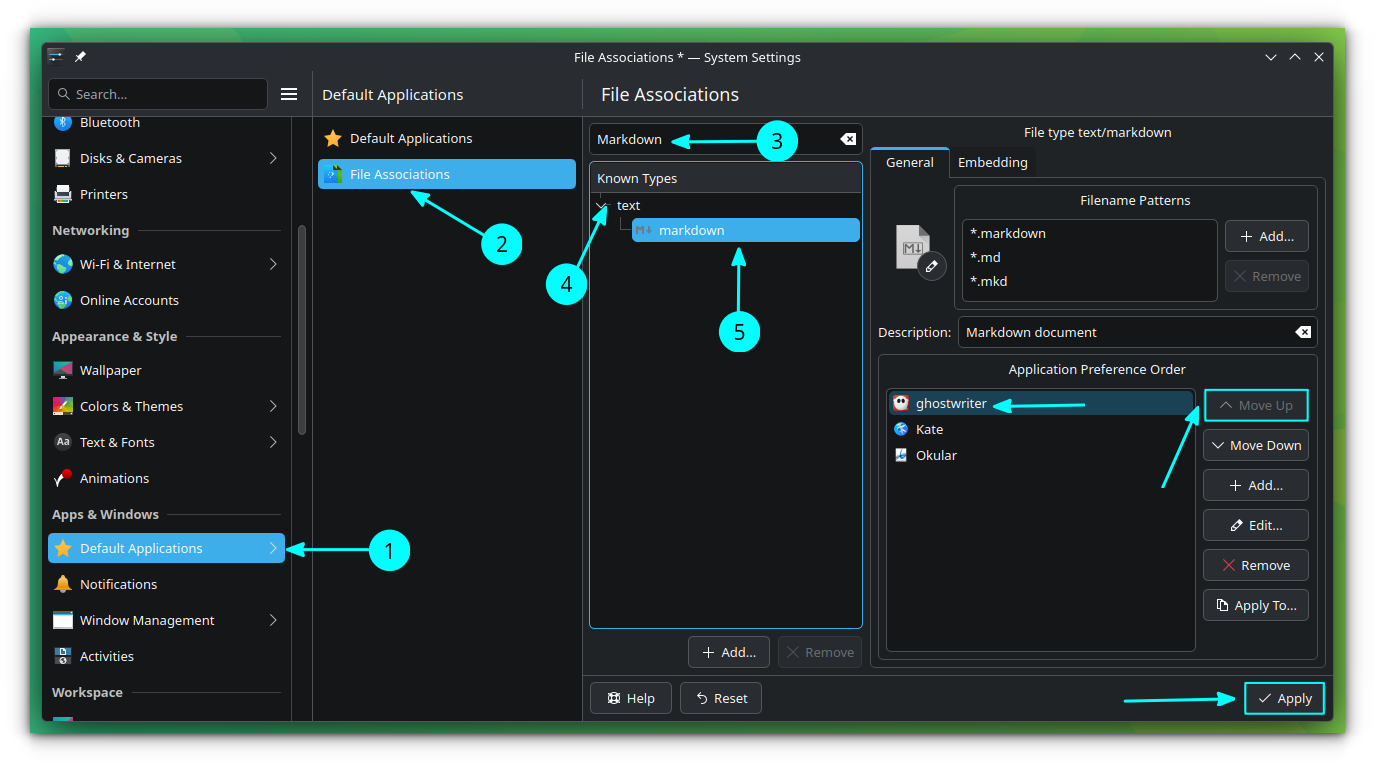Expand Window Management submenu arrow
The image size is (1375, 765).
[x=273, y=620]
